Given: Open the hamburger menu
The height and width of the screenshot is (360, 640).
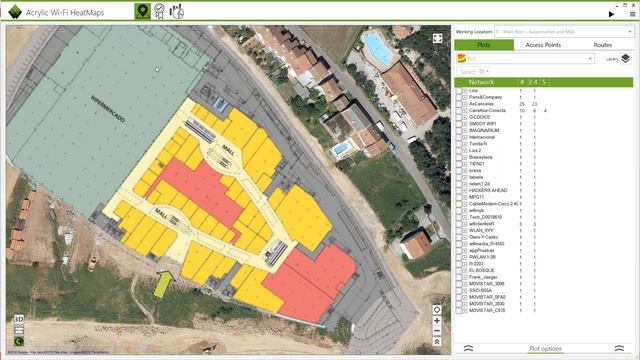Looking at the screenshot, I should tap(632, 14).
